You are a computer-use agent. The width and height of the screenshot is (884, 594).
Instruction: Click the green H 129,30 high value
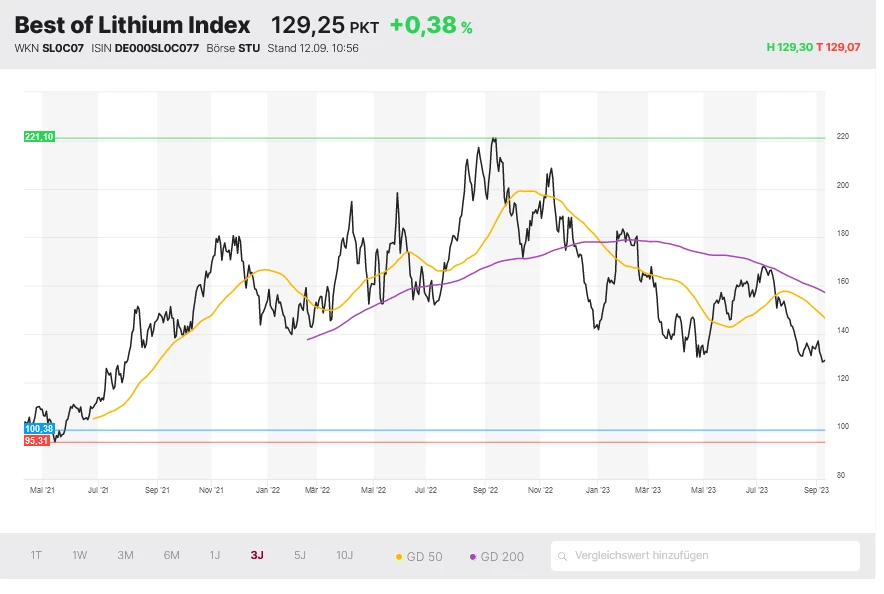point(789,47)
